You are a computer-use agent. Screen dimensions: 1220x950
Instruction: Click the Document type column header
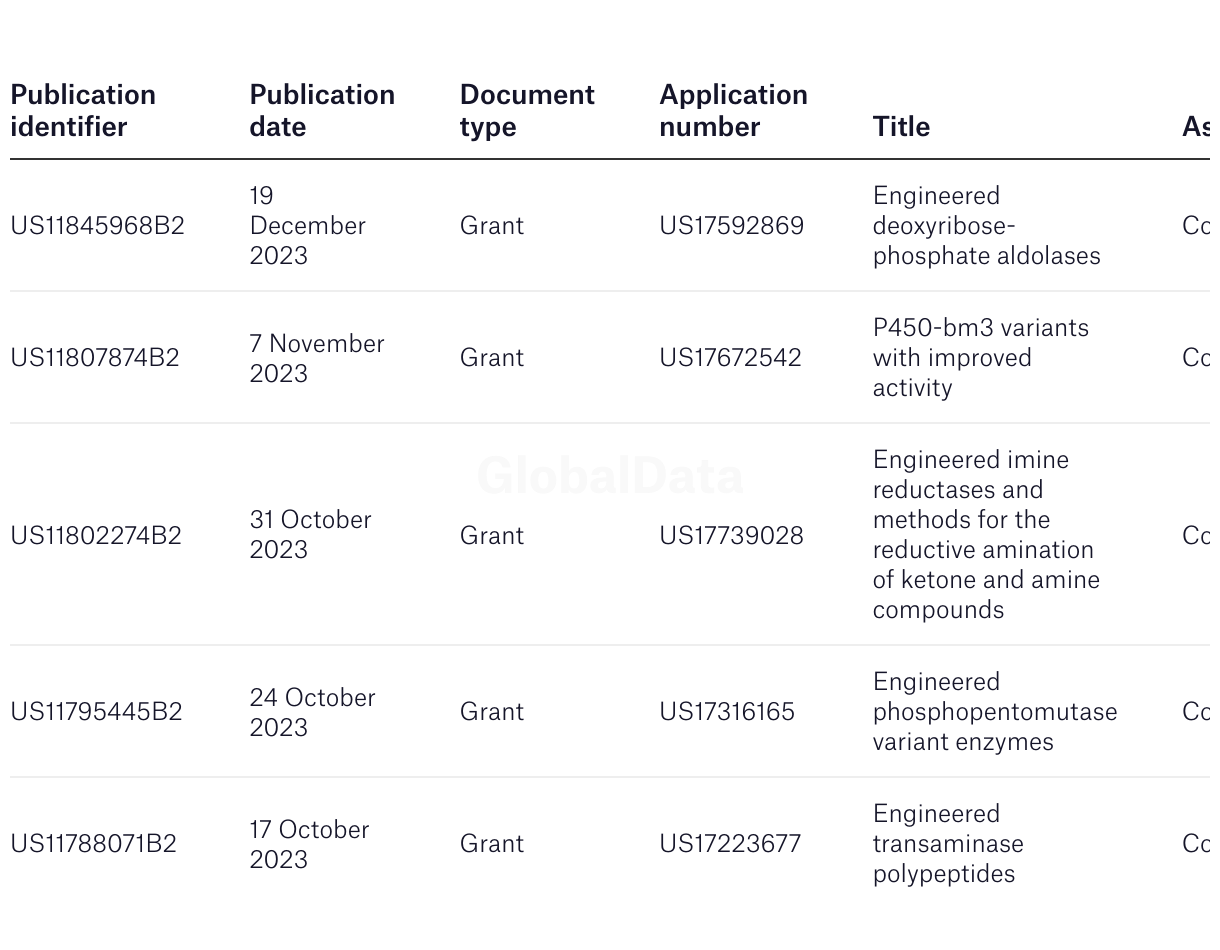[x=527, y=110]
